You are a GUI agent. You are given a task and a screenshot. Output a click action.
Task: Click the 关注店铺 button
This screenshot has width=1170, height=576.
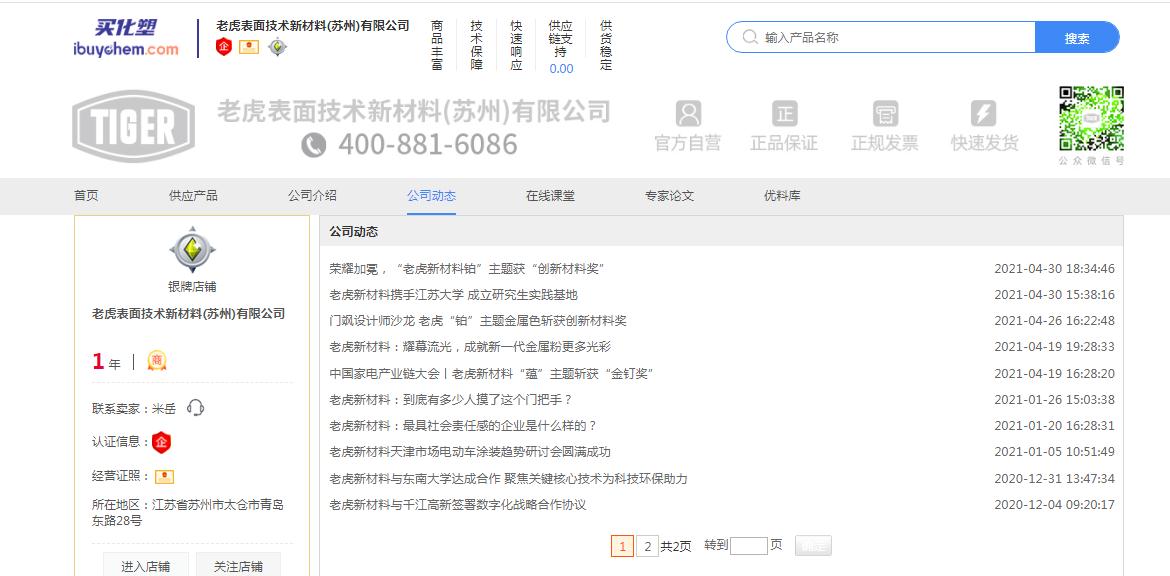click(238, 566)
